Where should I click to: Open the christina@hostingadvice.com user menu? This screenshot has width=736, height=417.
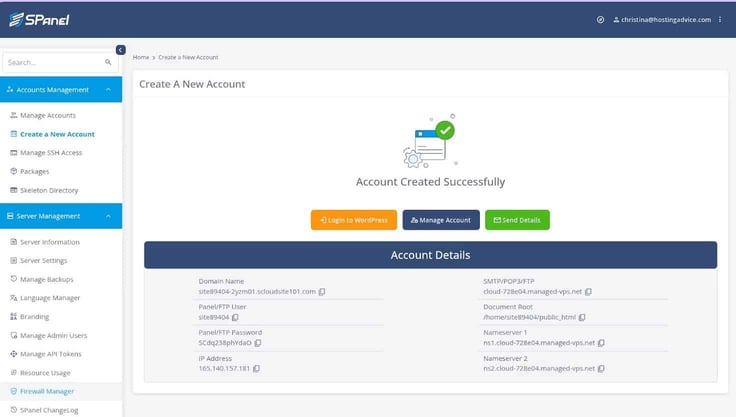662,20
